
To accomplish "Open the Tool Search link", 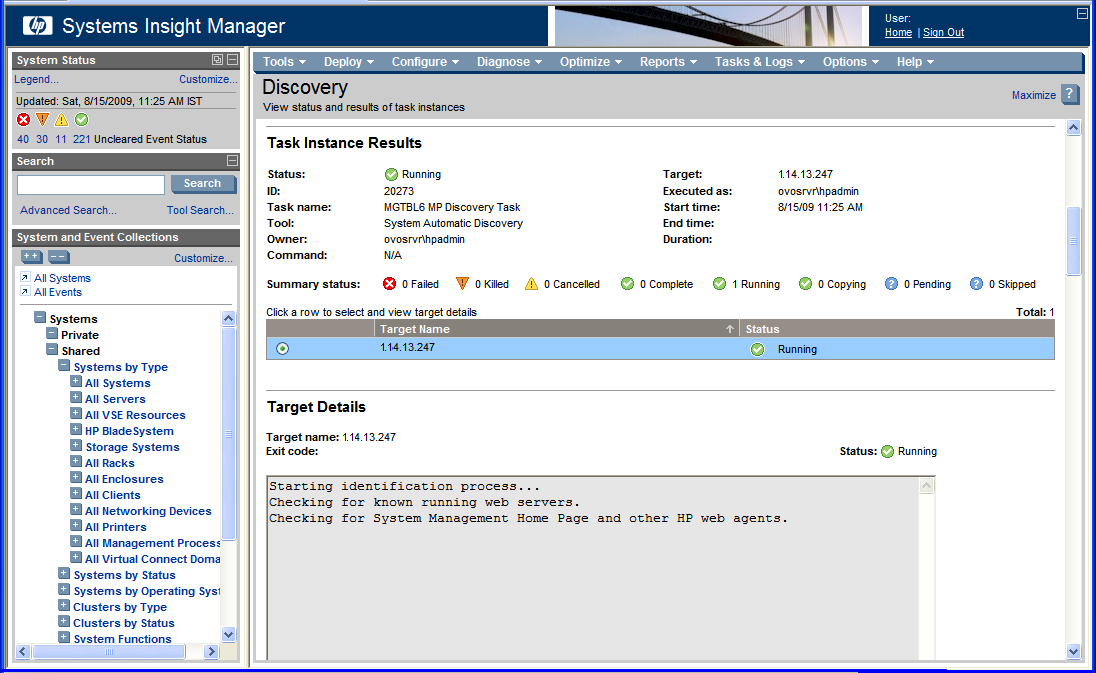I will coord(200,210).
